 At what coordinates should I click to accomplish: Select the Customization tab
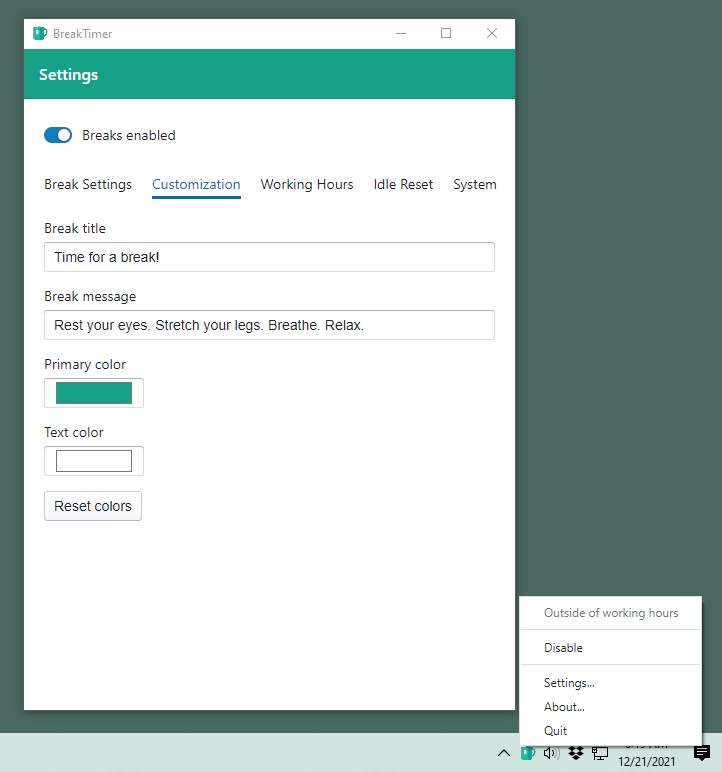coord(196,185)
